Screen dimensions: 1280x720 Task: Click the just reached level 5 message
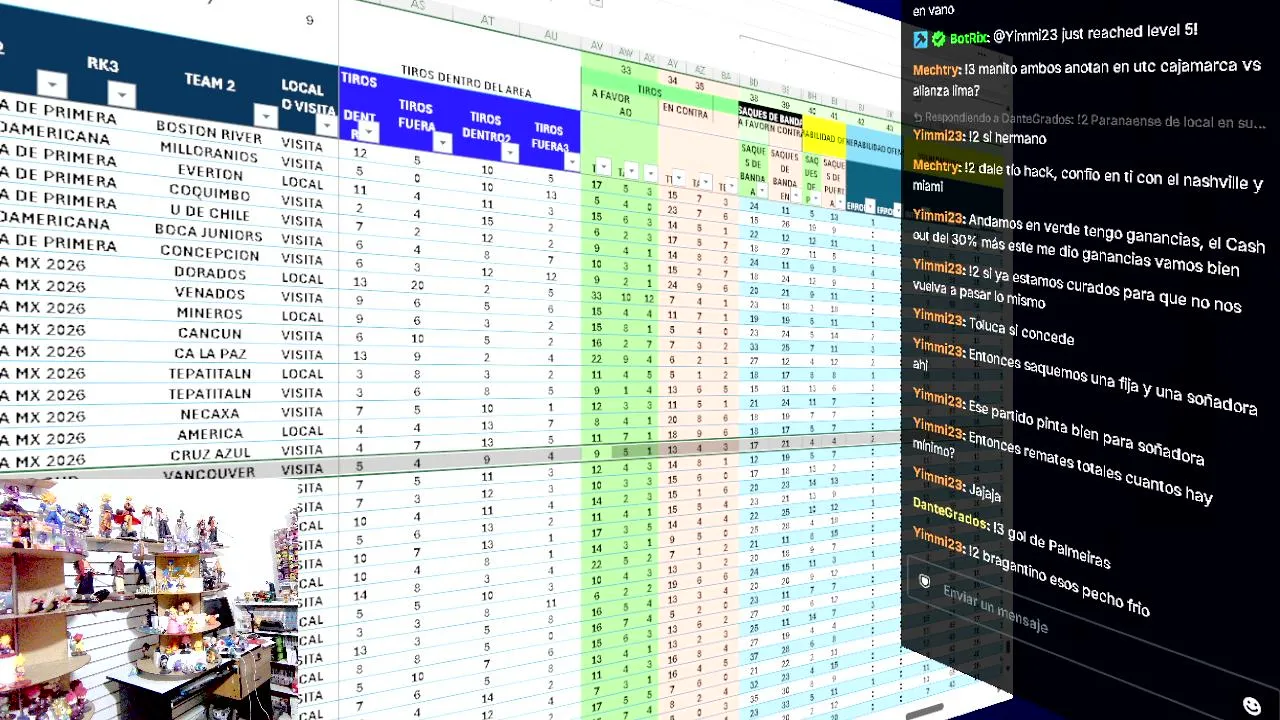tap(1095, 34)
